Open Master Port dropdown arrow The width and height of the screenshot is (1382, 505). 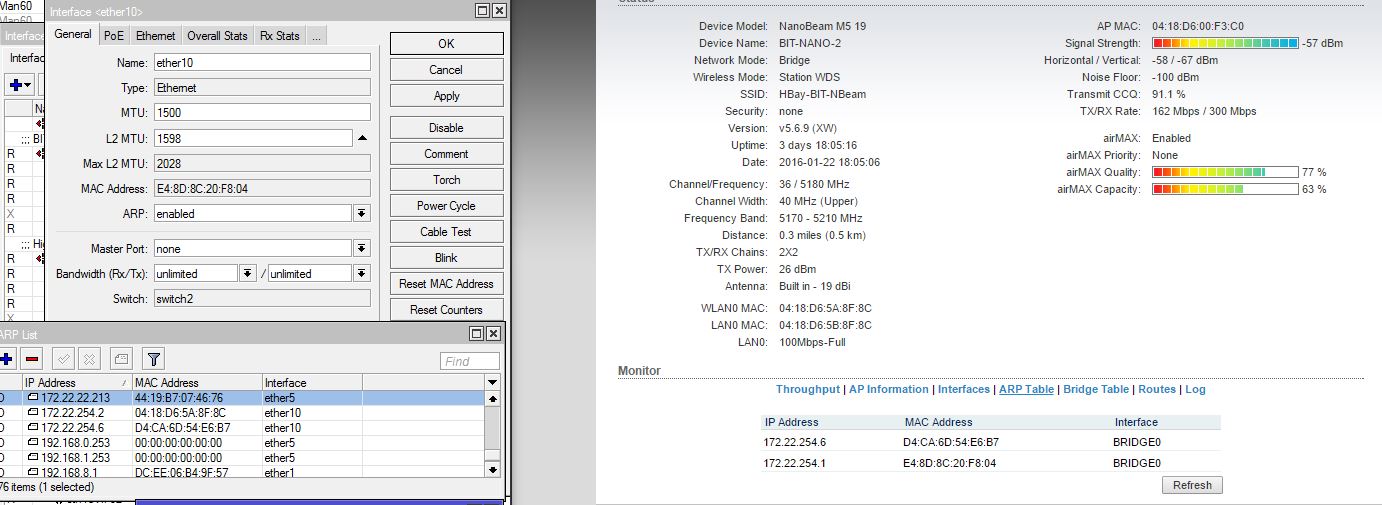point(362,249)
